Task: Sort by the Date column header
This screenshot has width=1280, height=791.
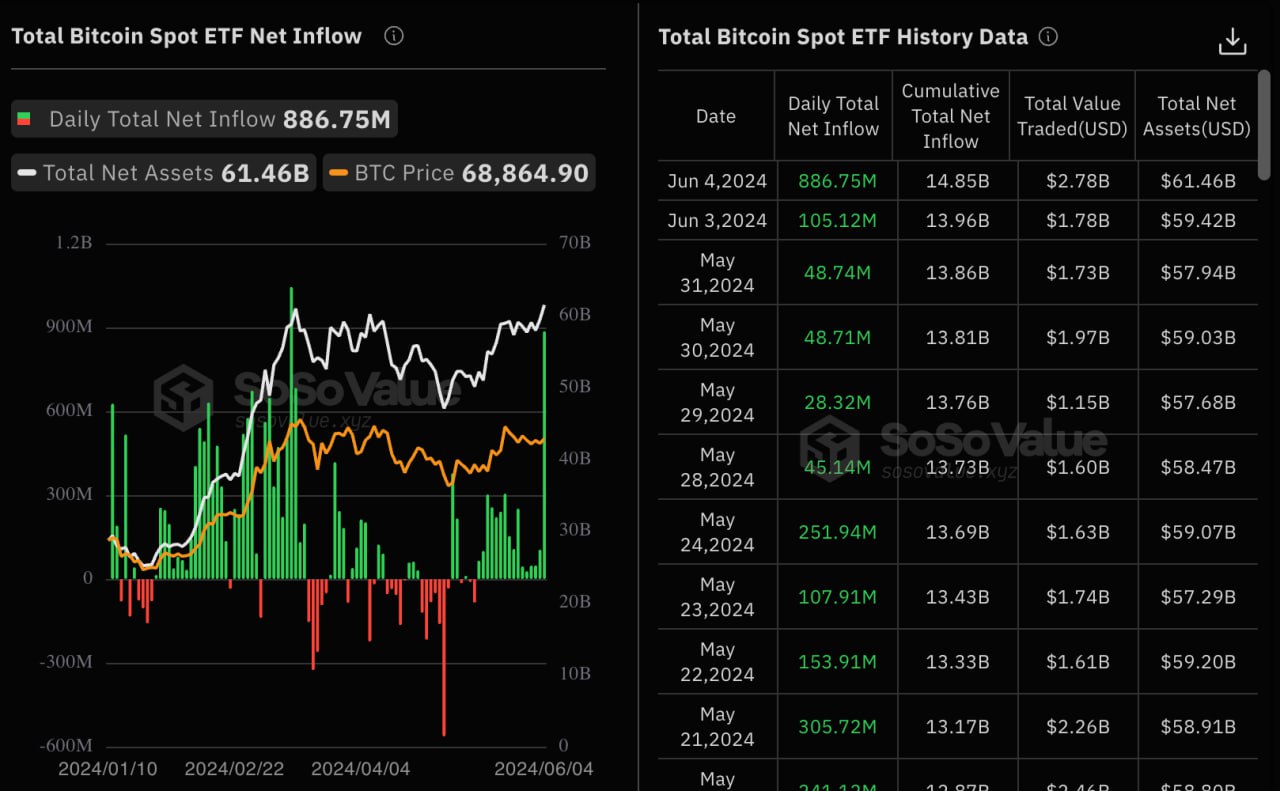Action: [x=715, y=116]
